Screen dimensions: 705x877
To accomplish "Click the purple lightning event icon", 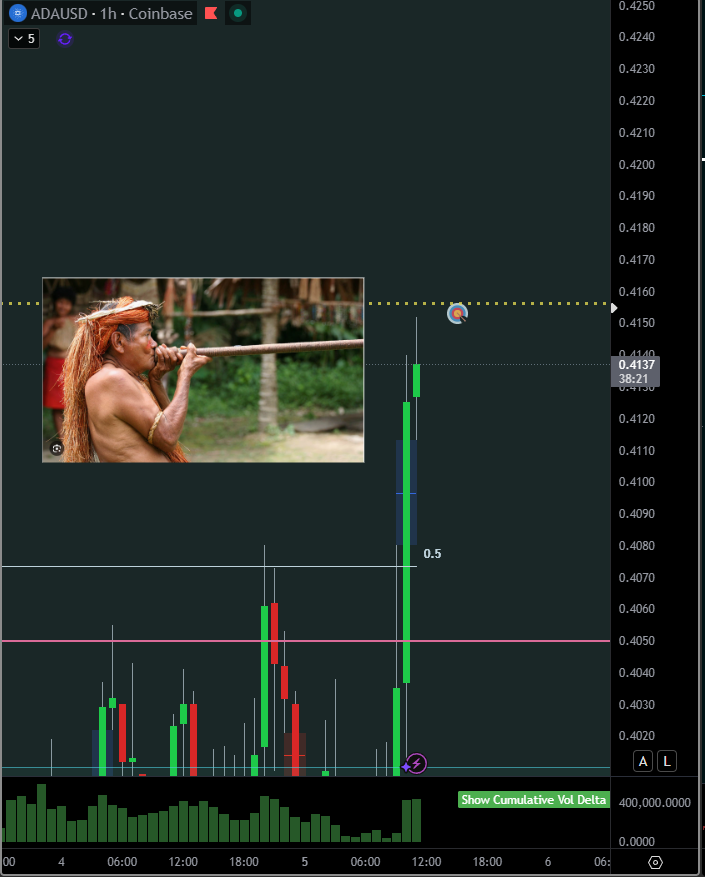I will 417,763.
